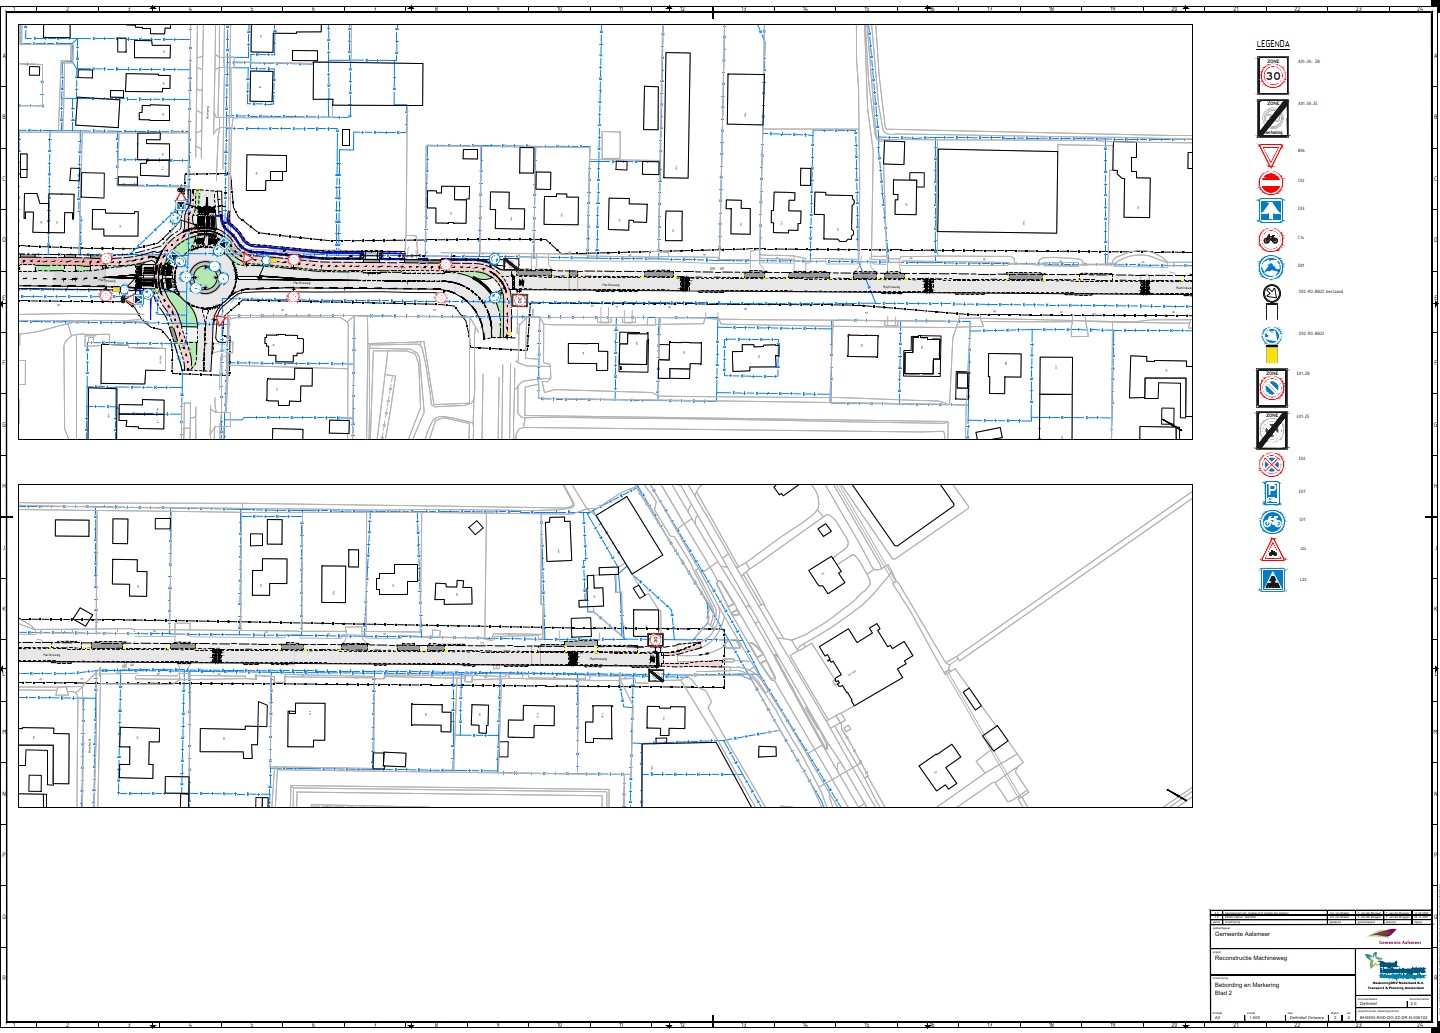Click the blue one-way arrow legend sign
This screenshot has width=1440, height=1033.
[x=1270, y=211]
